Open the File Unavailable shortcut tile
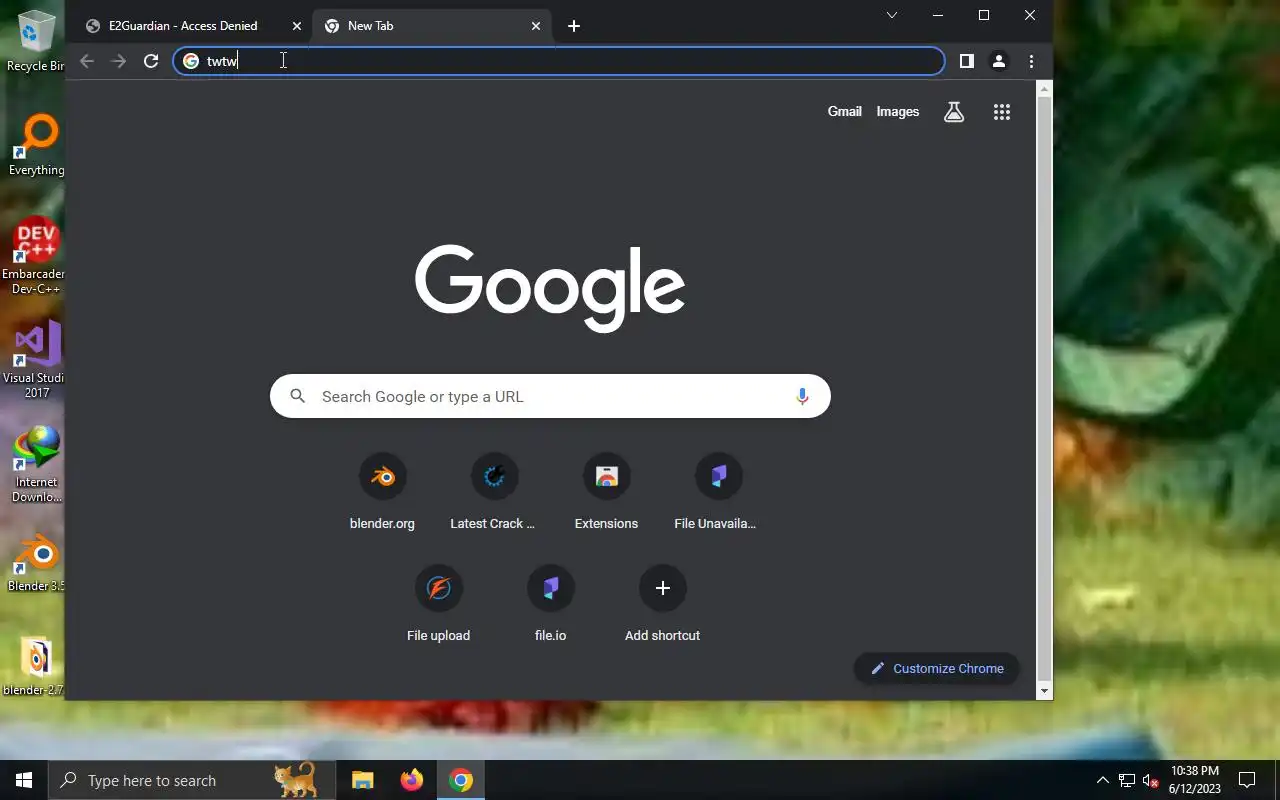Image resolution: width=1280 pixels, height=800 pixels. pyautogui.click(x=718, y=491)
